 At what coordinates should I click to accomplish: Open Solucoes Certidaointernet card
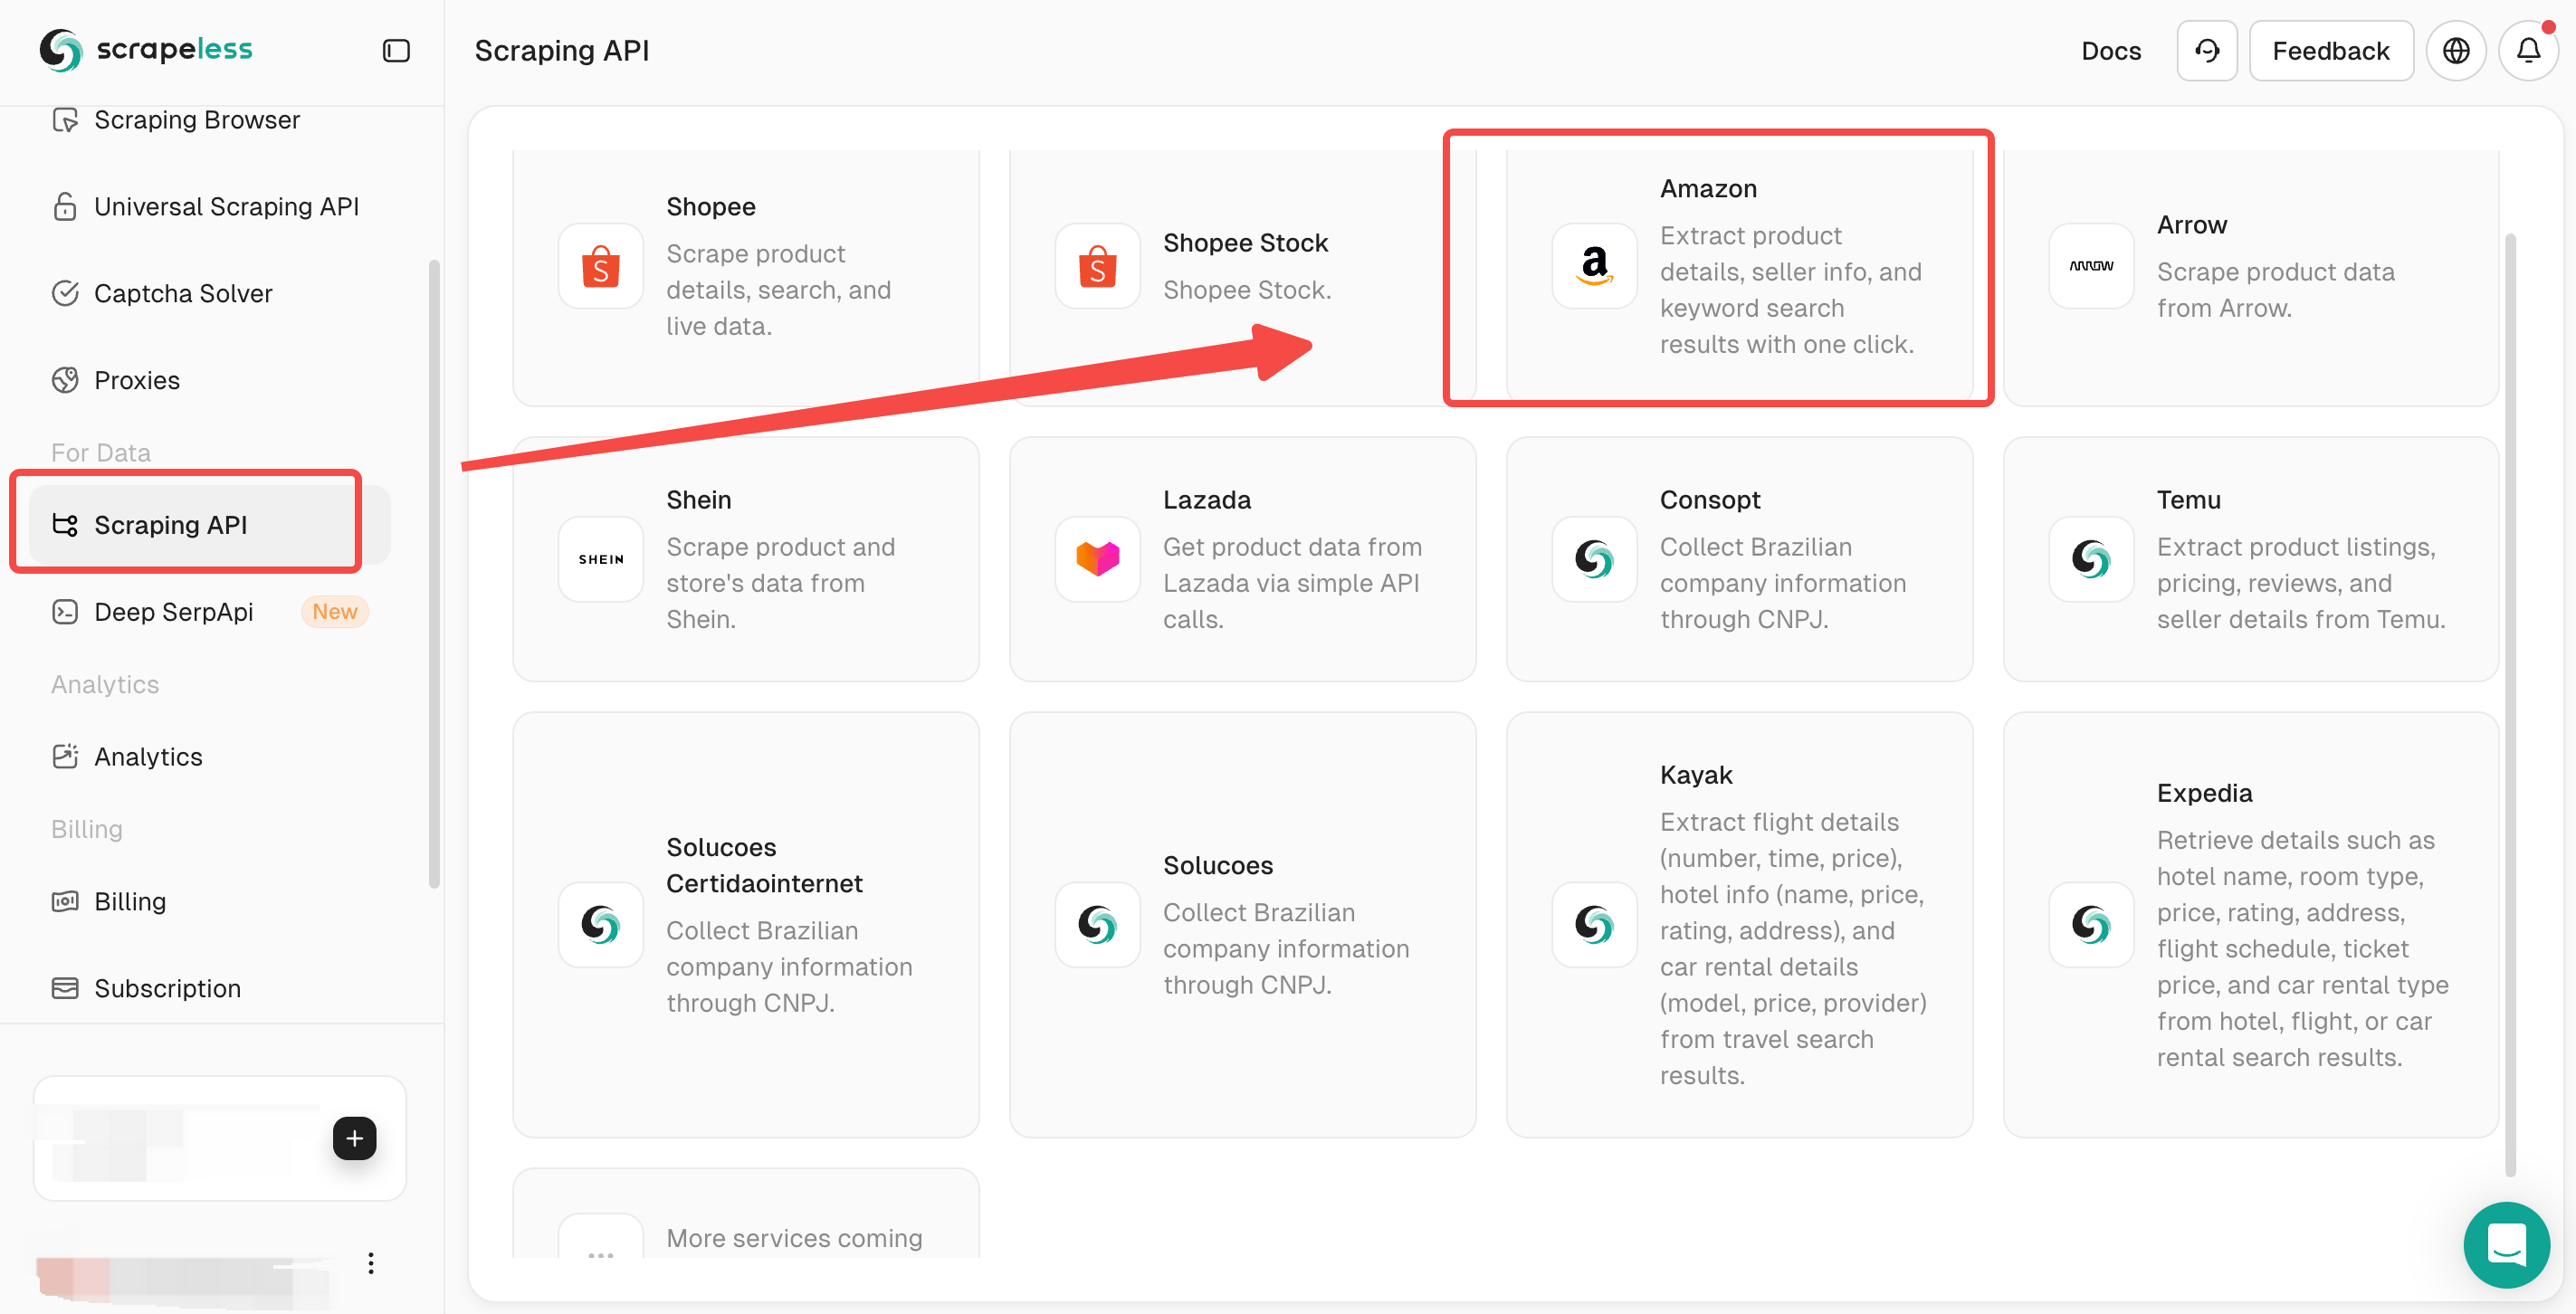pos(746,925)
